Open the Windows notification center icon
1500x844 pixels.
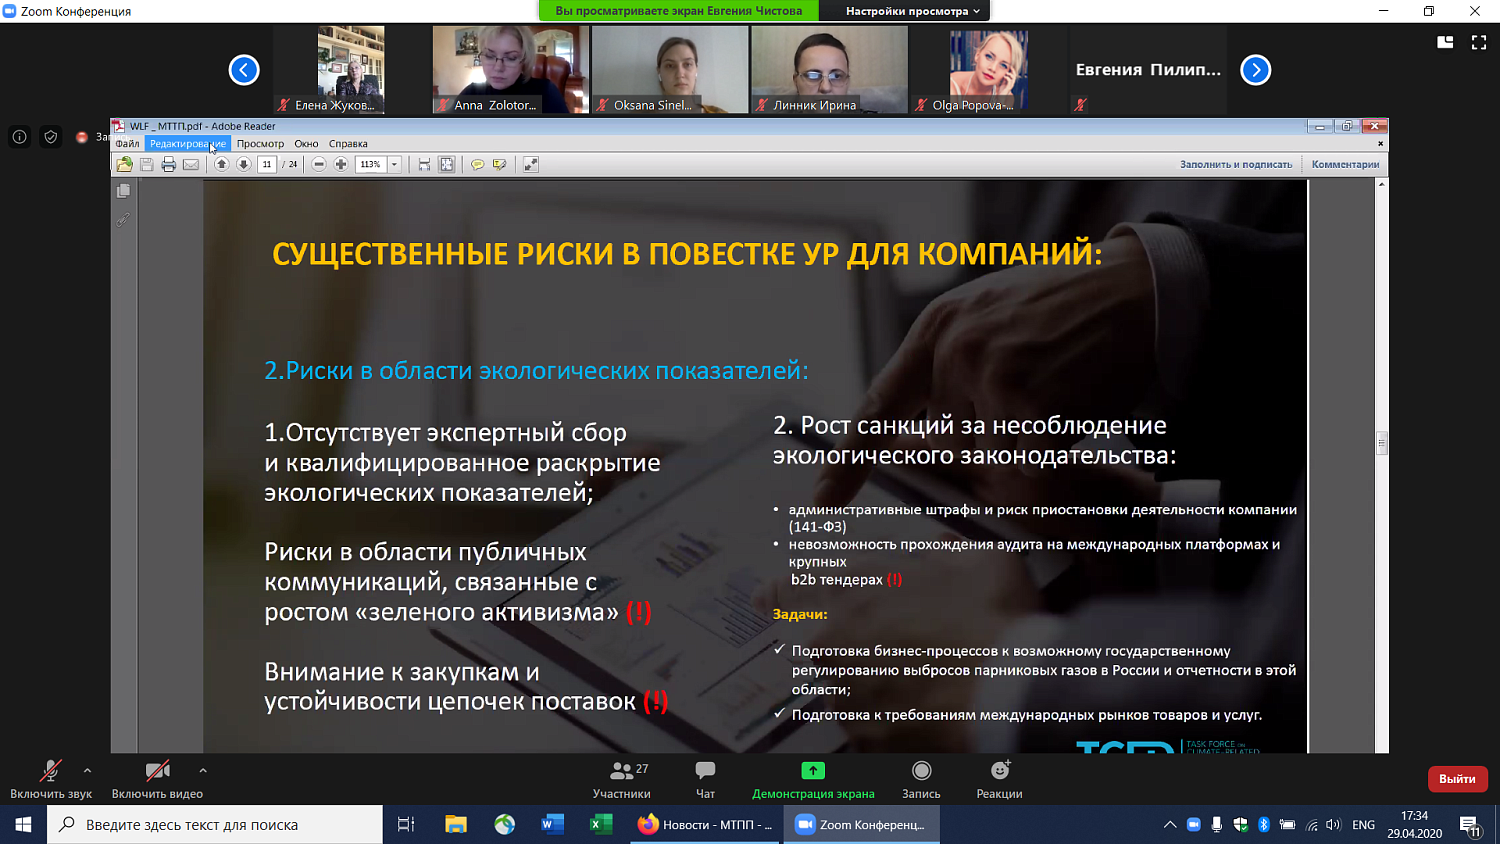pyautogui.click(x=1470, y=826)
